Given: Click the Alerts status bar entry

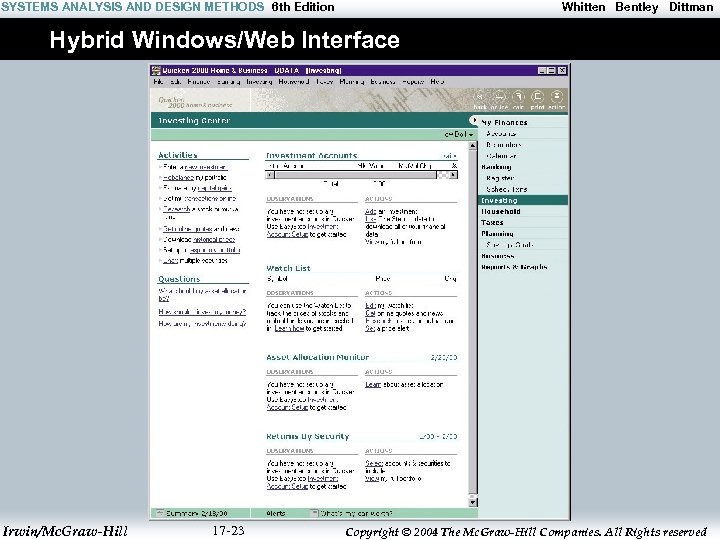Looking at the screenshot, I should pos(276,513).
